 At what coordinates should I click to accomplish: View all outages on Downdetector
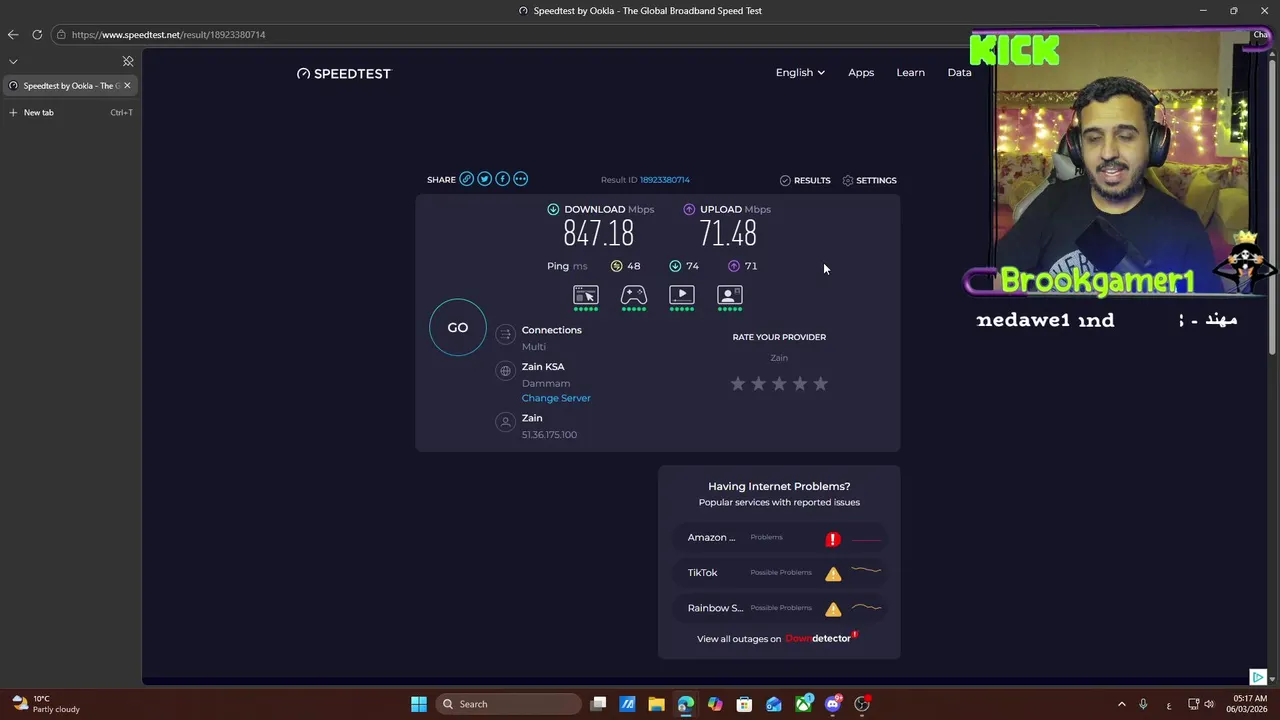point(777,638)
